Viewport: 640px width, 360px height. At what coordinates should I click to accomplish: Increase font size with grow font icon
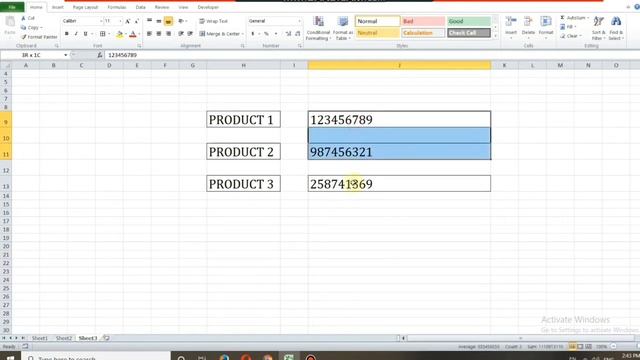click(x=128, y=21)
